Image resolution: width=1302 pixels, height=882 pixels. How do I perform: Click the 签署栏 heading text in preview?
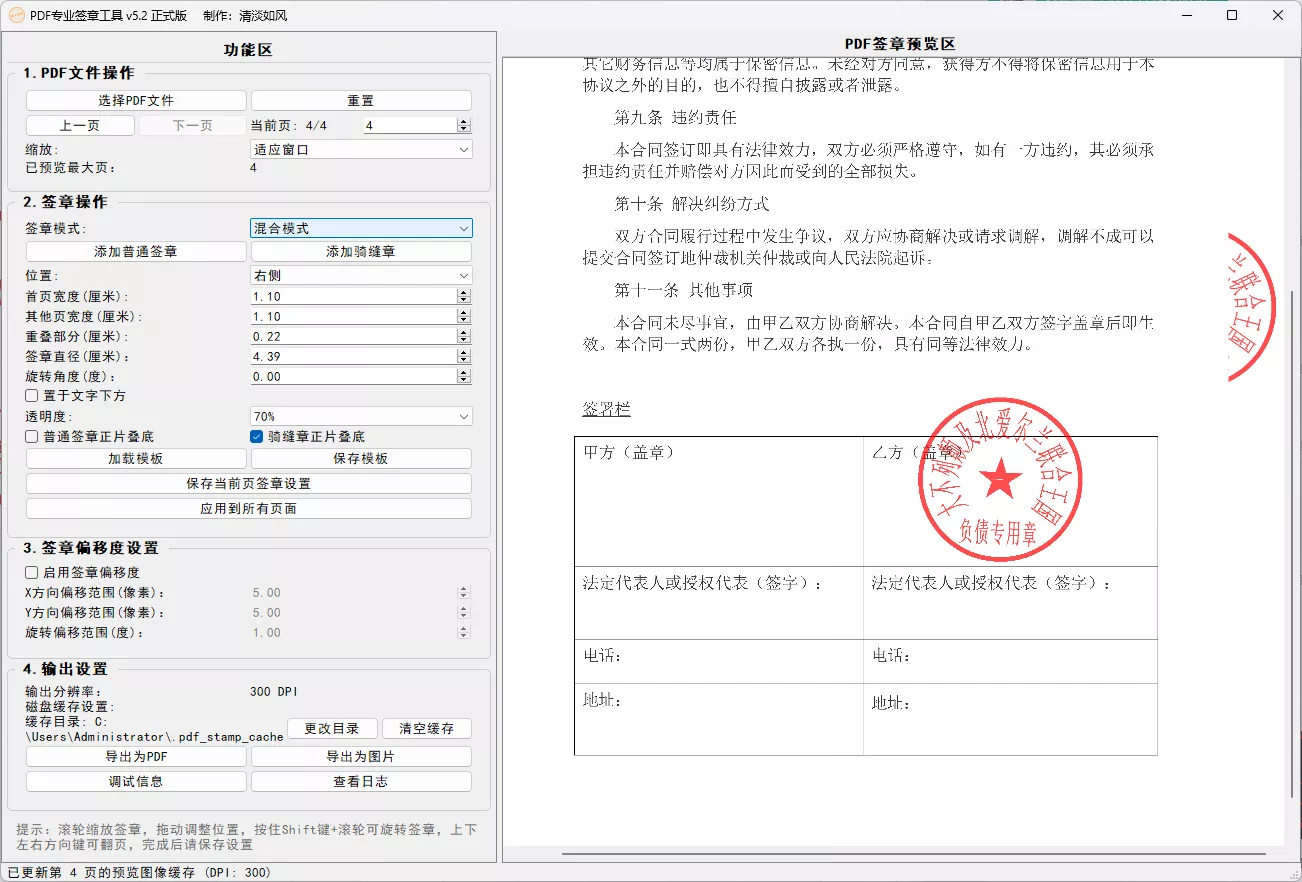click(x=606, y=410)
